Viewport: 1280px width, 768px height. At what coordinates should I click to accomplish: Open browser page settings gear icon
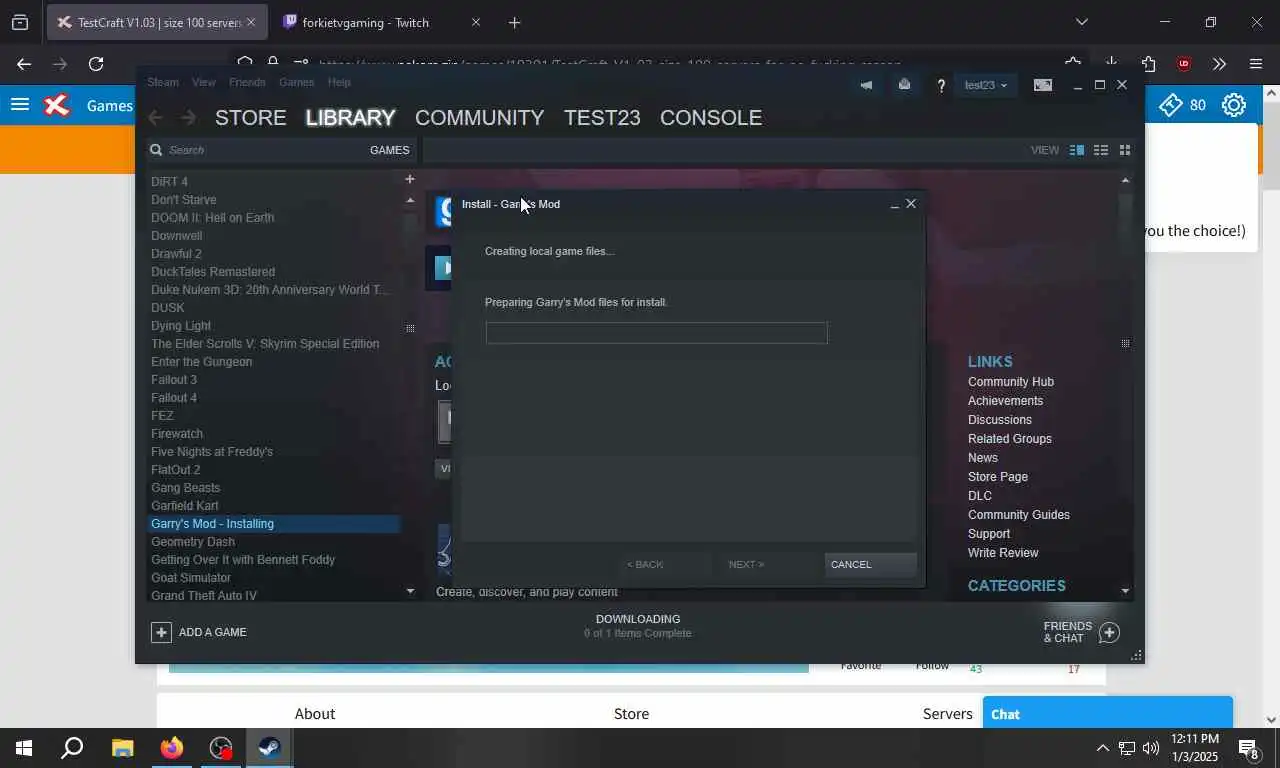(1234, 105)
